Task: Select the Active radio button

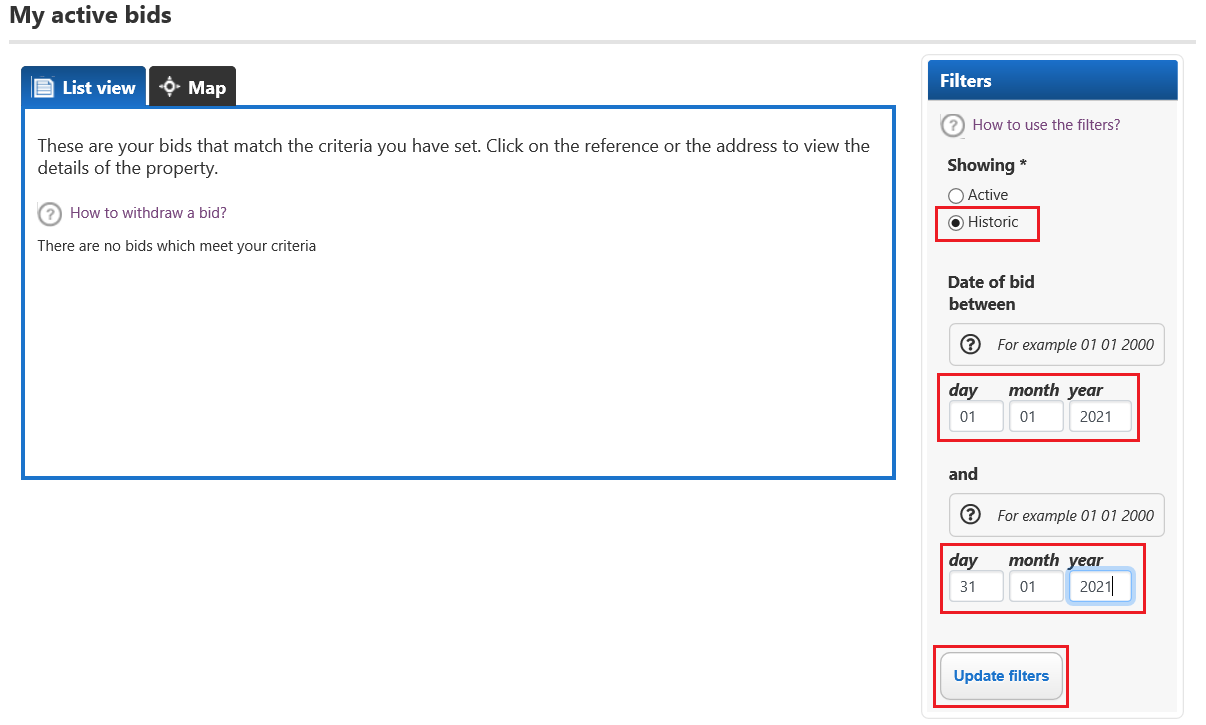Action: [956, 196]
